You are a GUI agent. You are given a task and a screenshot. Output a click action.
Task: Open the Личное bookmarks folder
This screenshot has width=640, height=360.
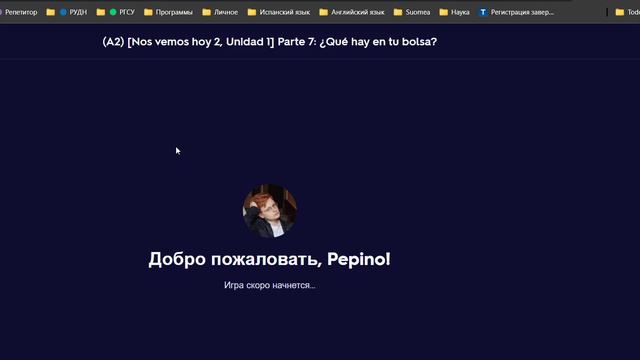(220, 12)
